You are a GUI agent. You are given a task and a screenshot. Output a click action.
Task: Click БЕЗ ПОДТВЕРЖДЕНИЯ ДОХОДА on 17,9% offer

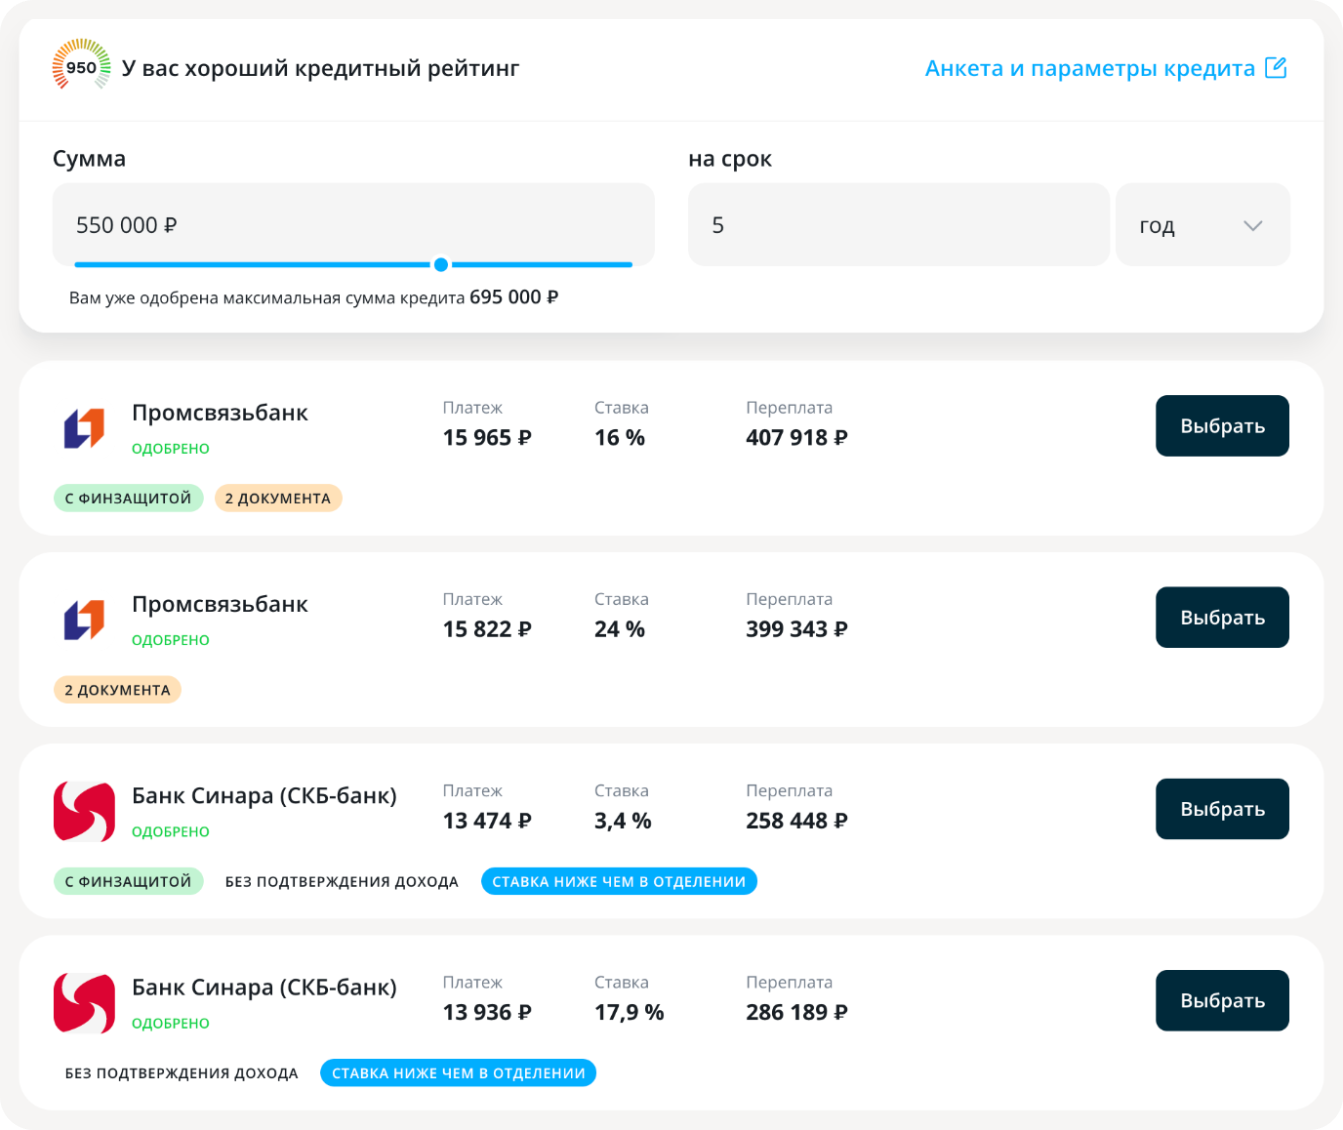click(x=181, y=1073)
